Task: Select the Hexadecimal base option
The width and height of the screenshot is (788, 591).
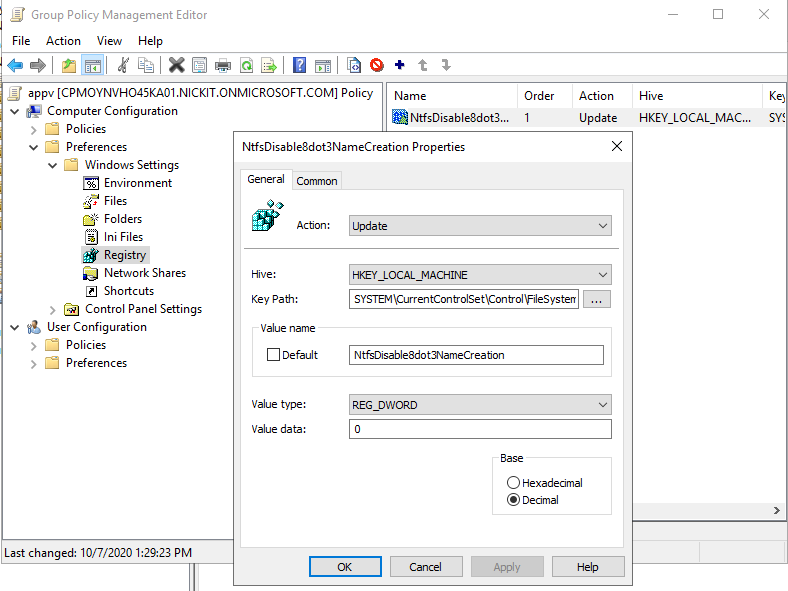Action: point(513,483)
